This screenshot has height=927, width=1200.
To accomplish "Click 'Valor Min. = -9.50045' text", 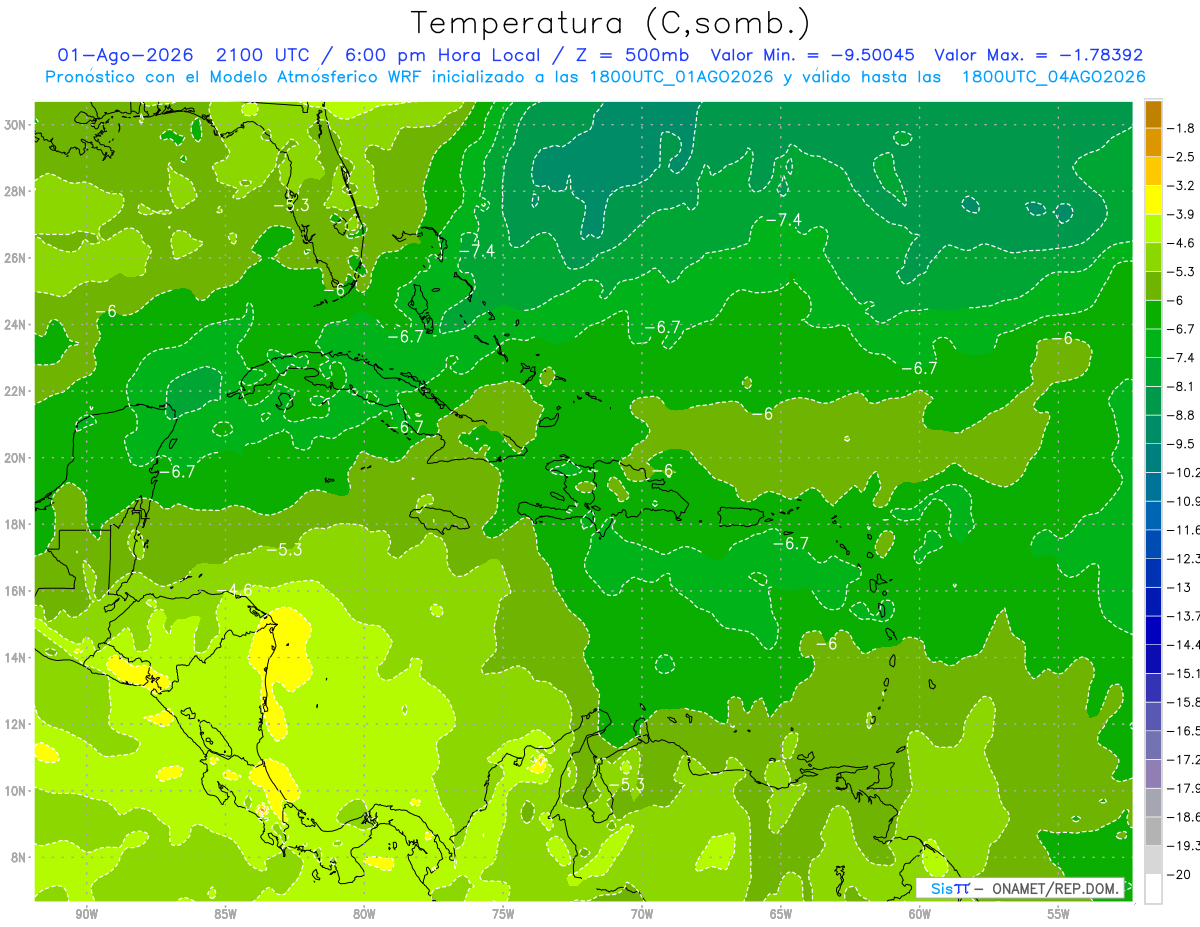I will 814,55.
